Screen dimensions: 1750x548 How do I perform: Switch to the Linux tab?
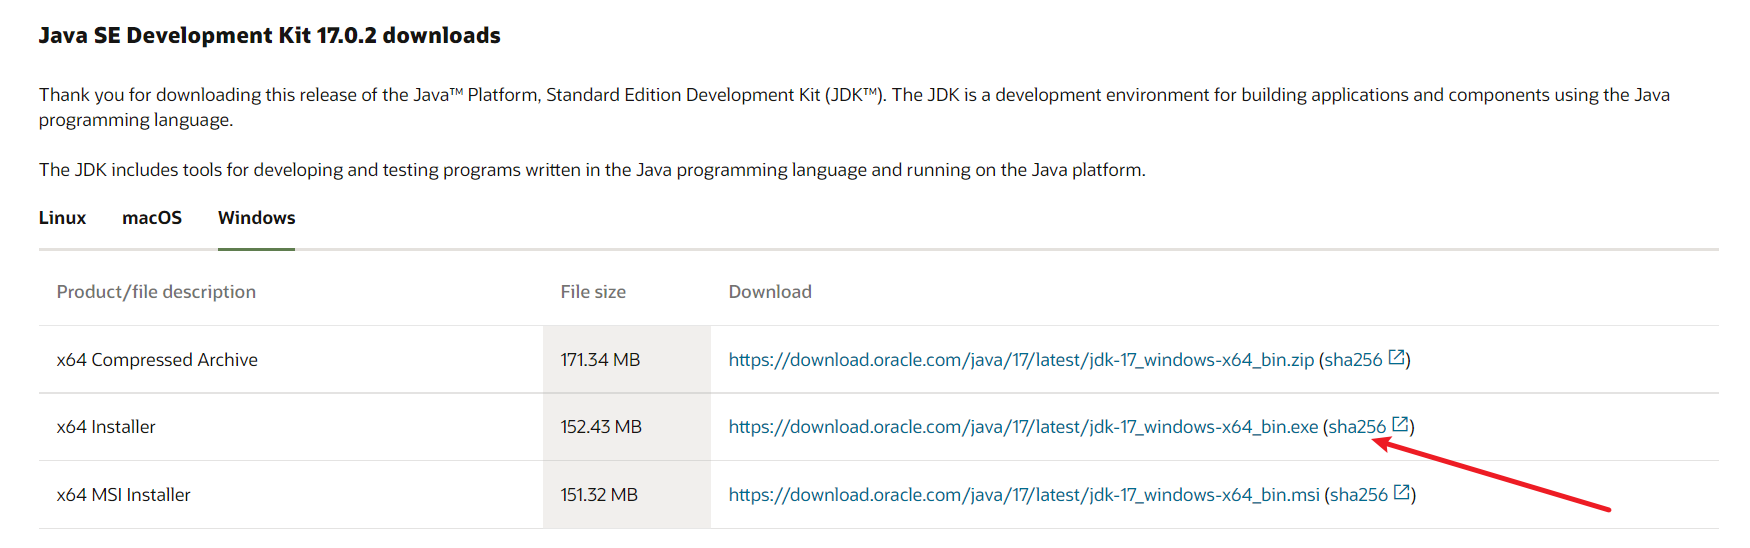[x=62, y=218]
